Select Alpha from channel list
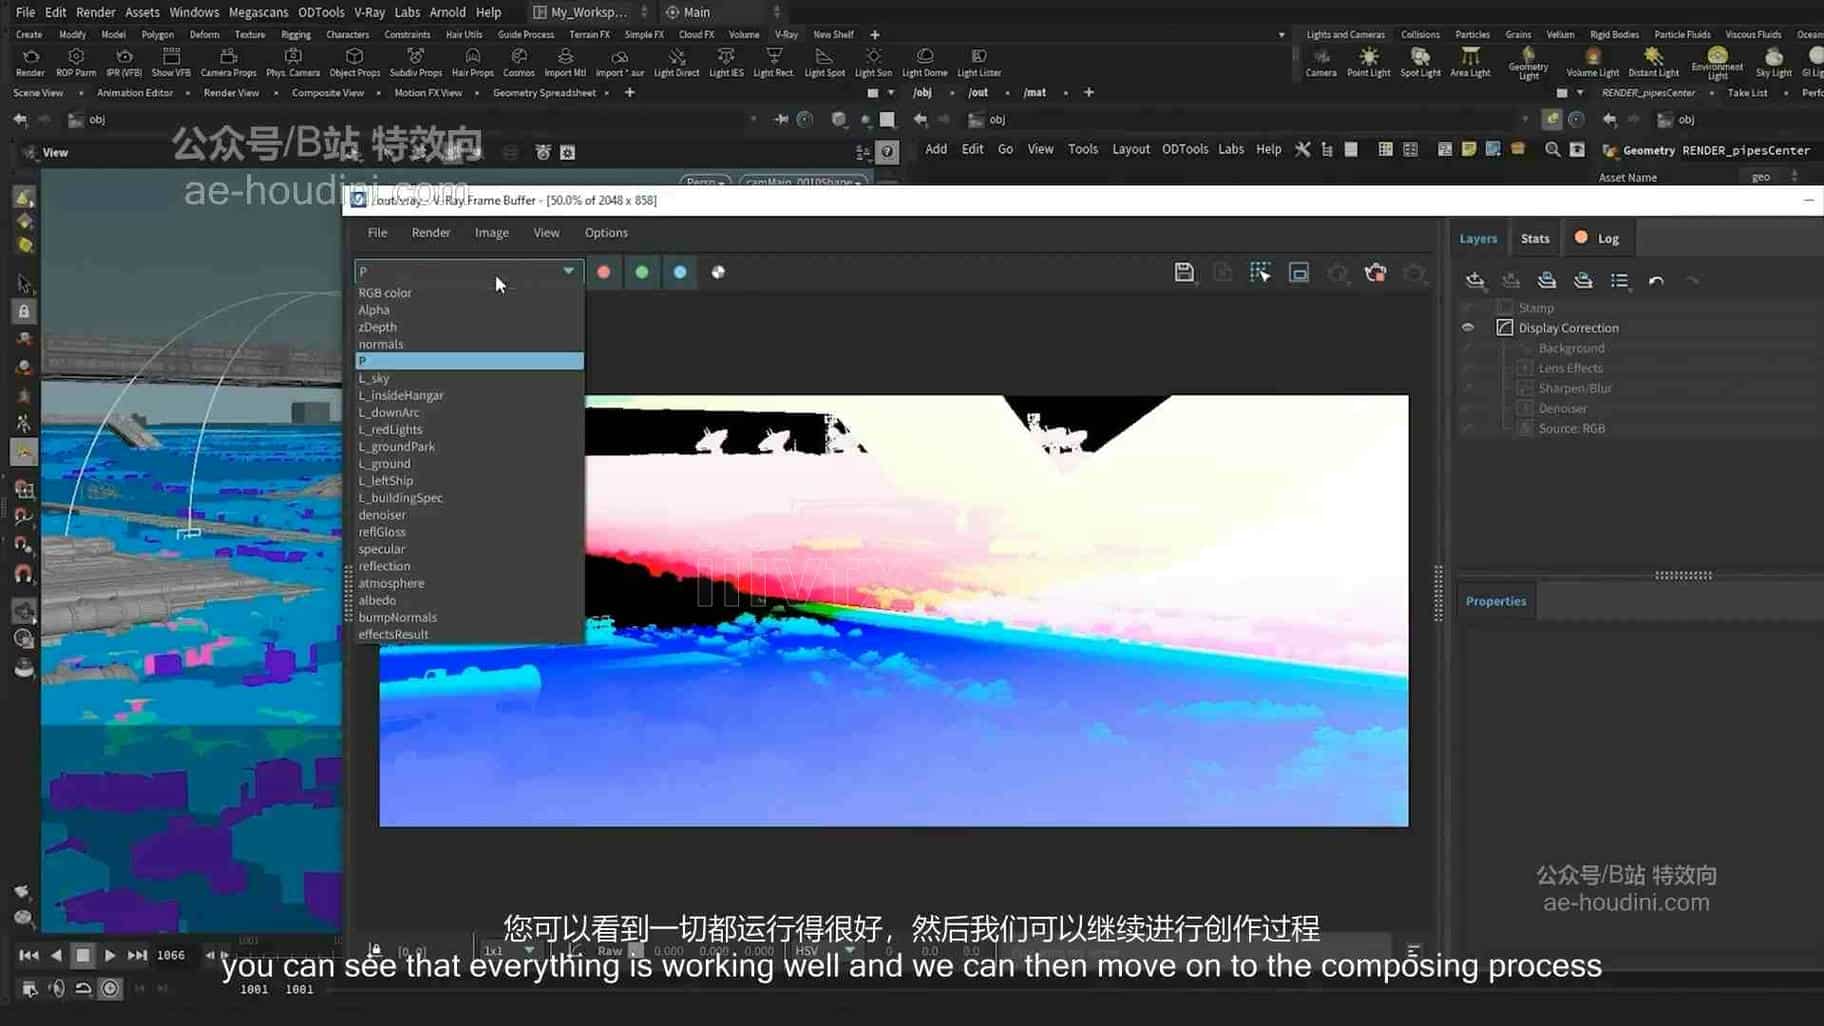 pos(469,310)
